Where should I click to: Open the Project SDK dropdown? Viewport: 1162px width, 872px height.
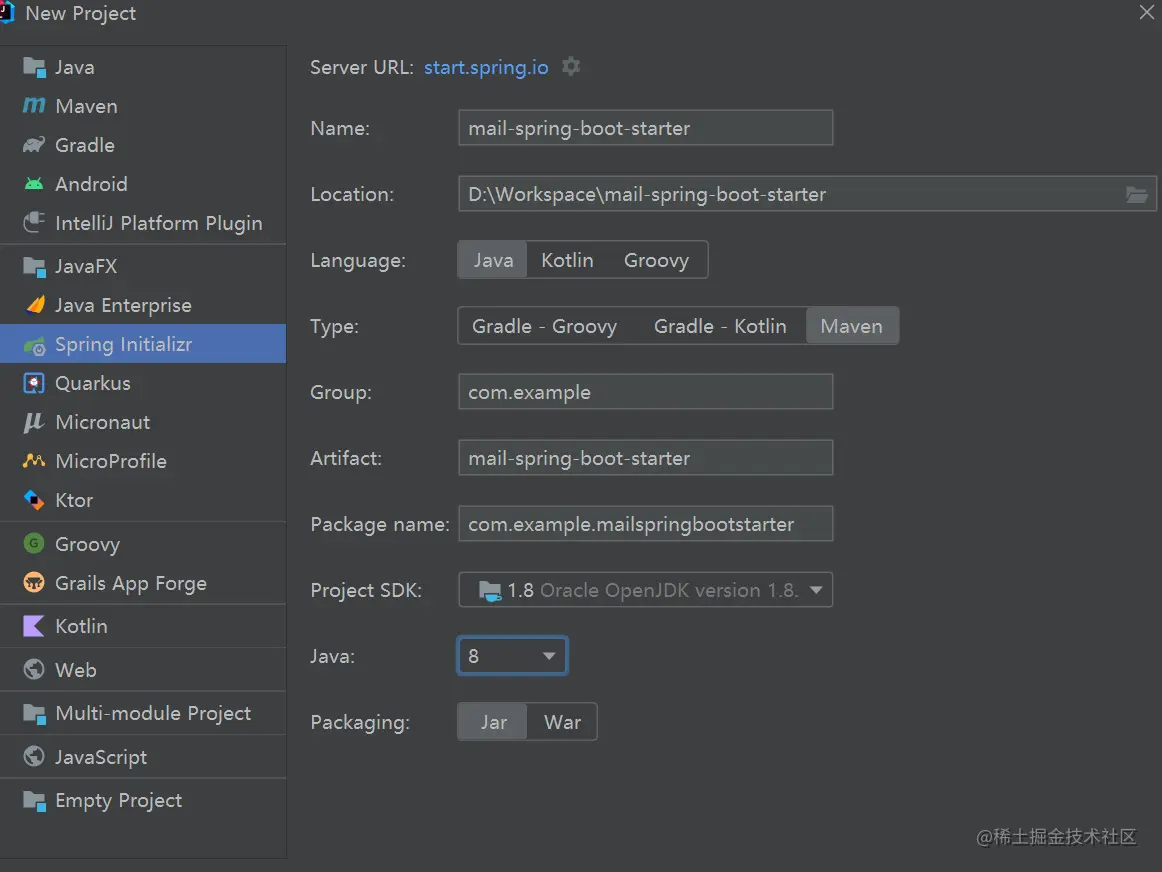point(645,590)
